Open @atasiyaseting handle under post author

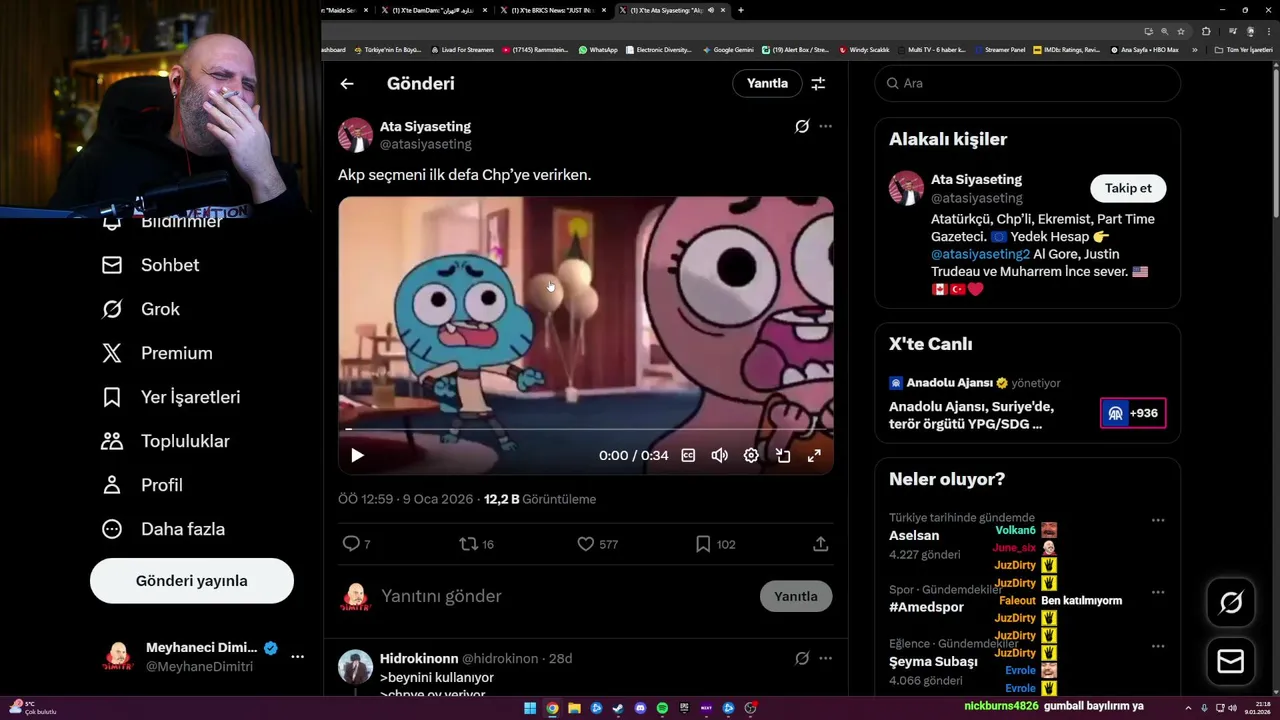tap(426, 144)
